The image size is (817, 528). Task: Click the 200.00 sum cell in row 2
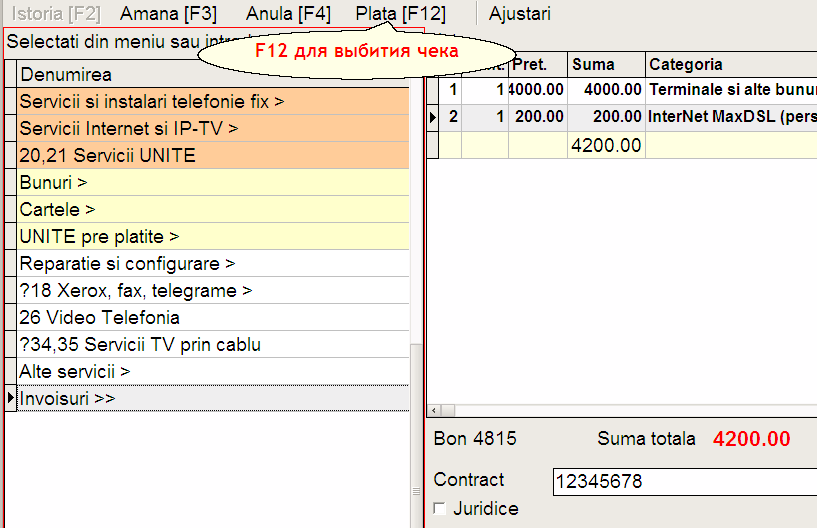[x=606, y=116]
